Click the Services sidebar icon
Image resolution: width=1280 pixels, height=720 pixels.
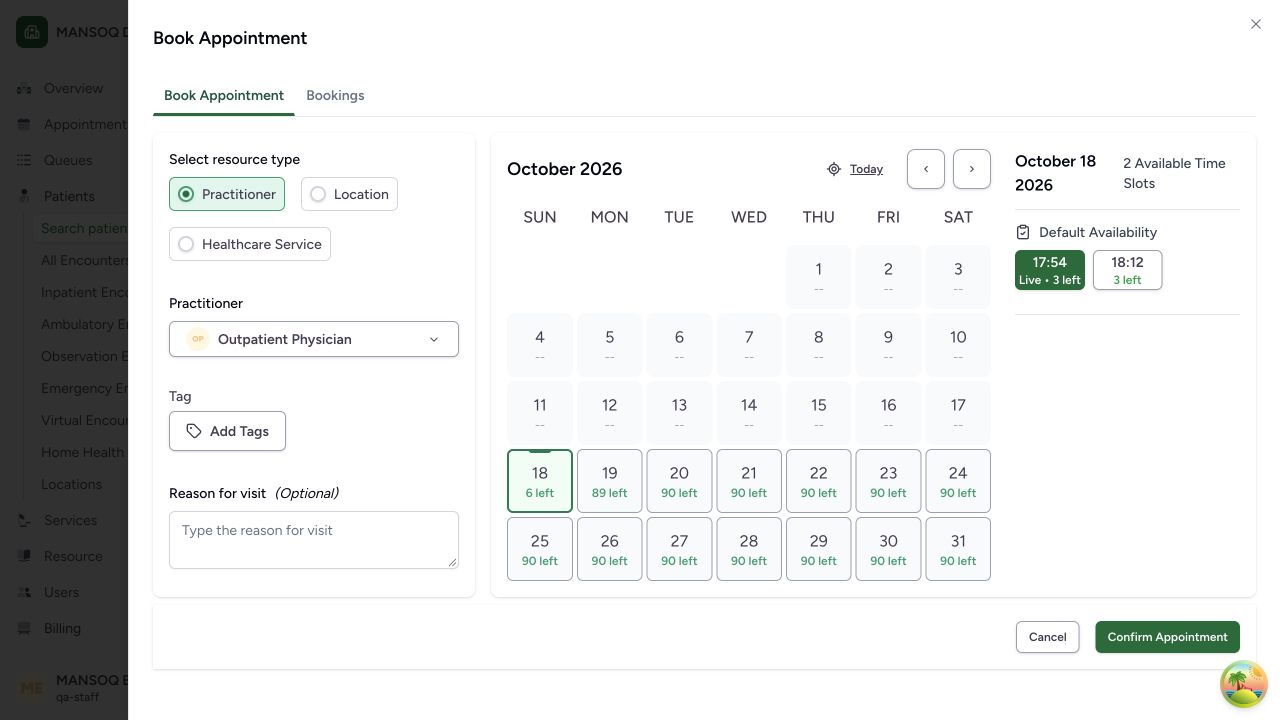click(x=24, y=520)
